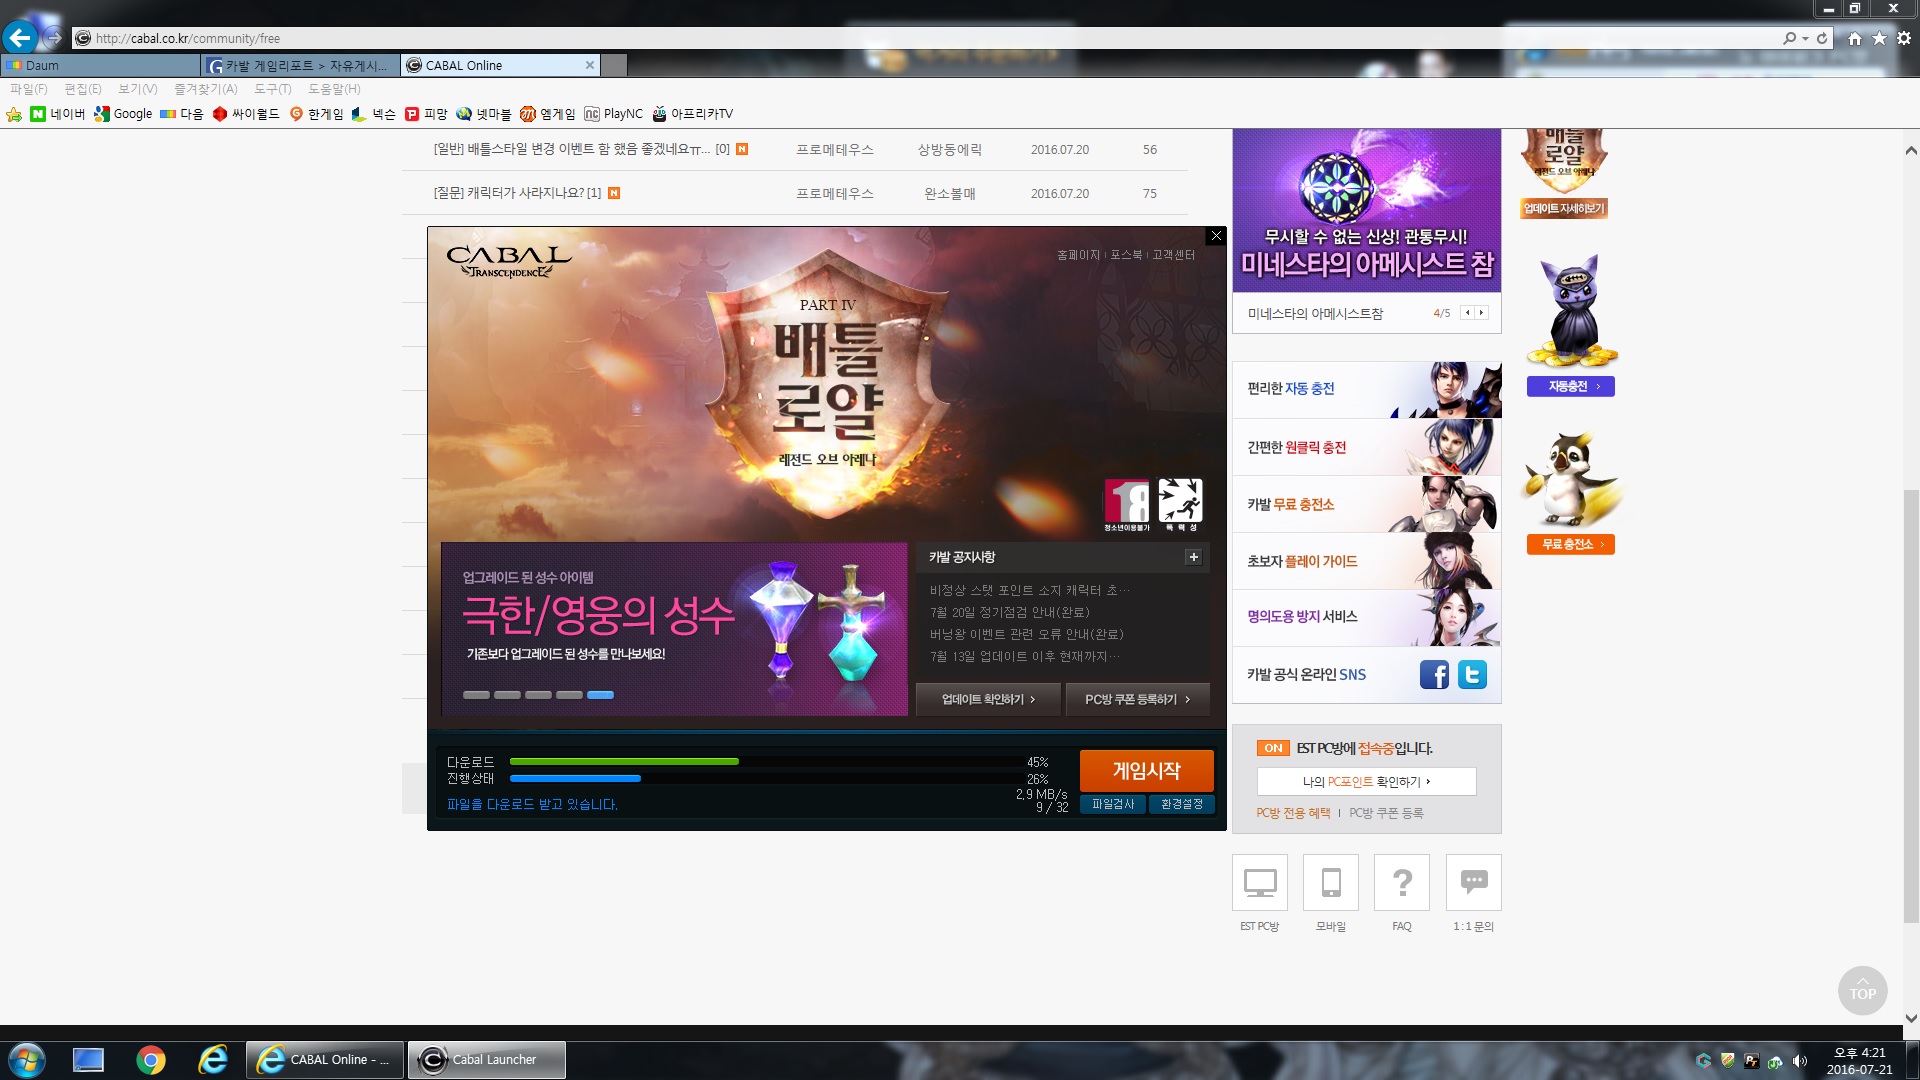Click the page refresh icon
This screenshot has width=1920, height=1080.
1822,38
